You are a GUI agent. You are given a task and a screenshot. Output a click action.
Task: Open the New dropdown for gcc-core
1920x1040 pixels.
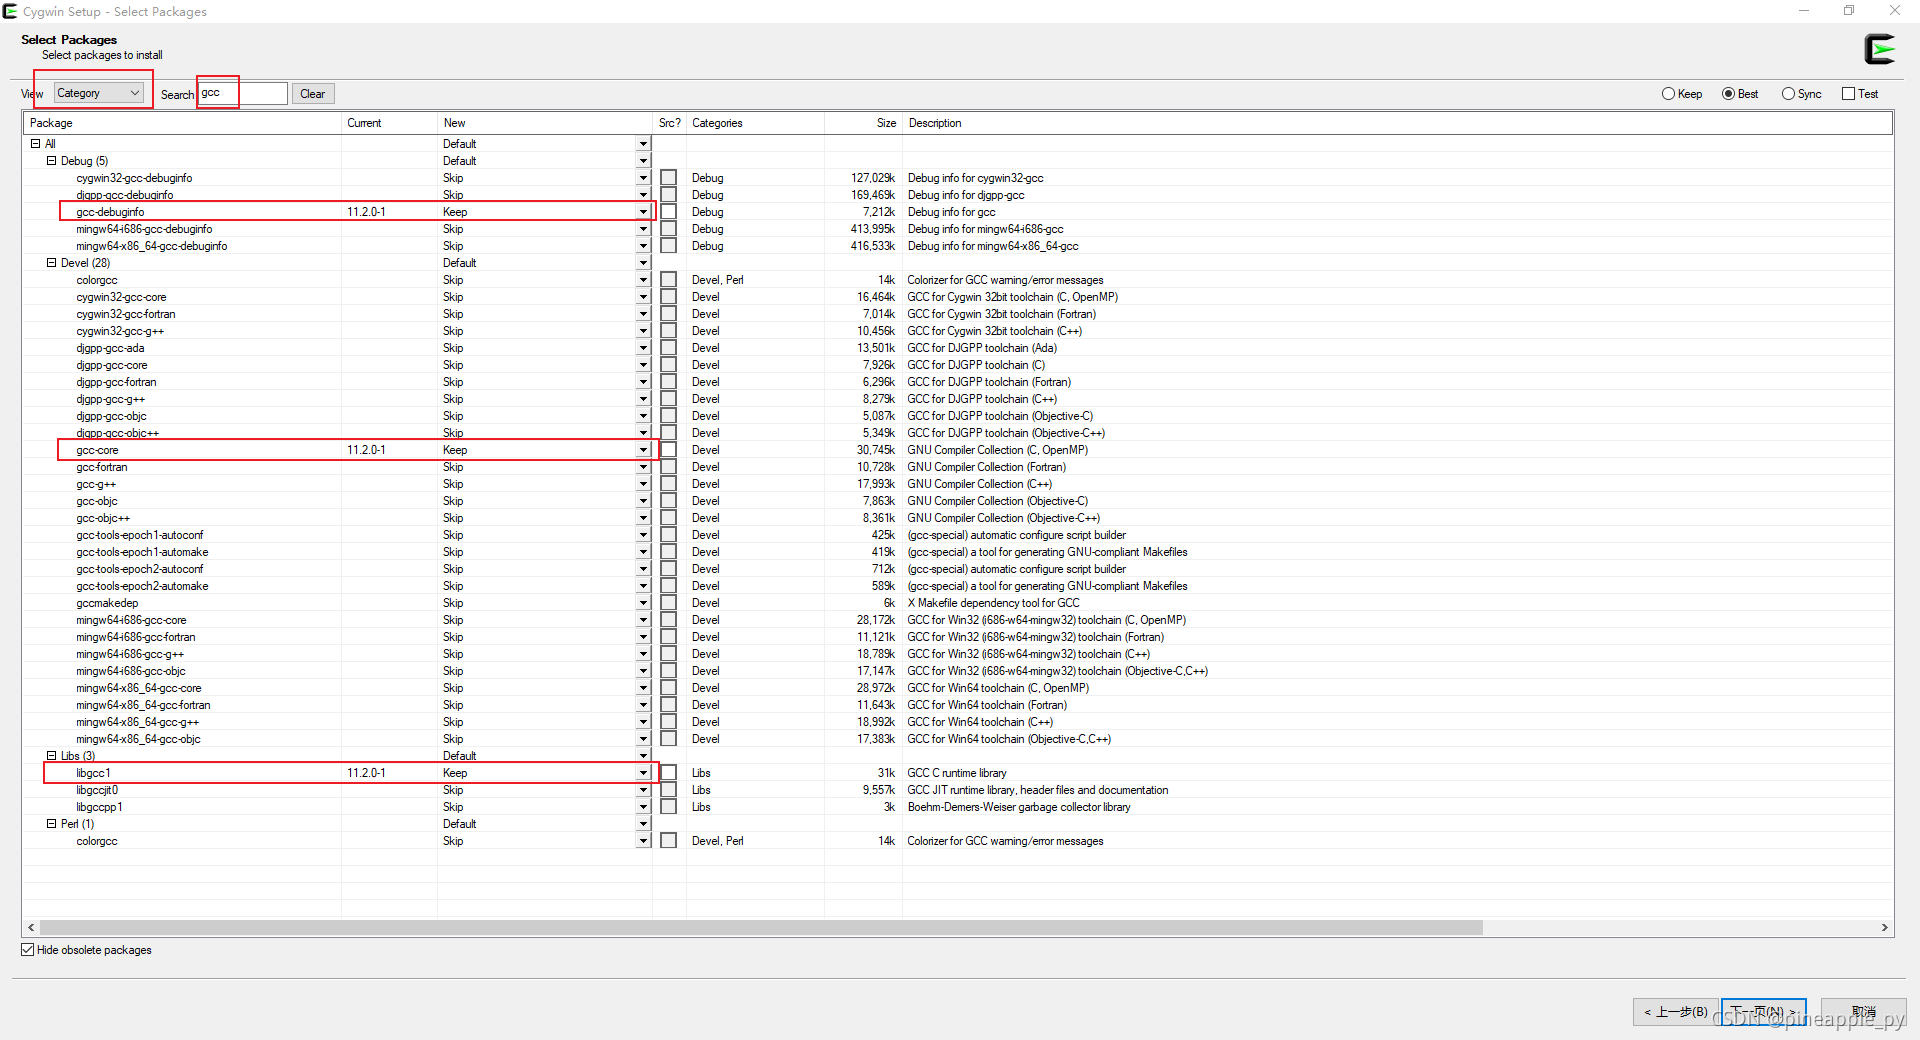[x=643, y=450]
